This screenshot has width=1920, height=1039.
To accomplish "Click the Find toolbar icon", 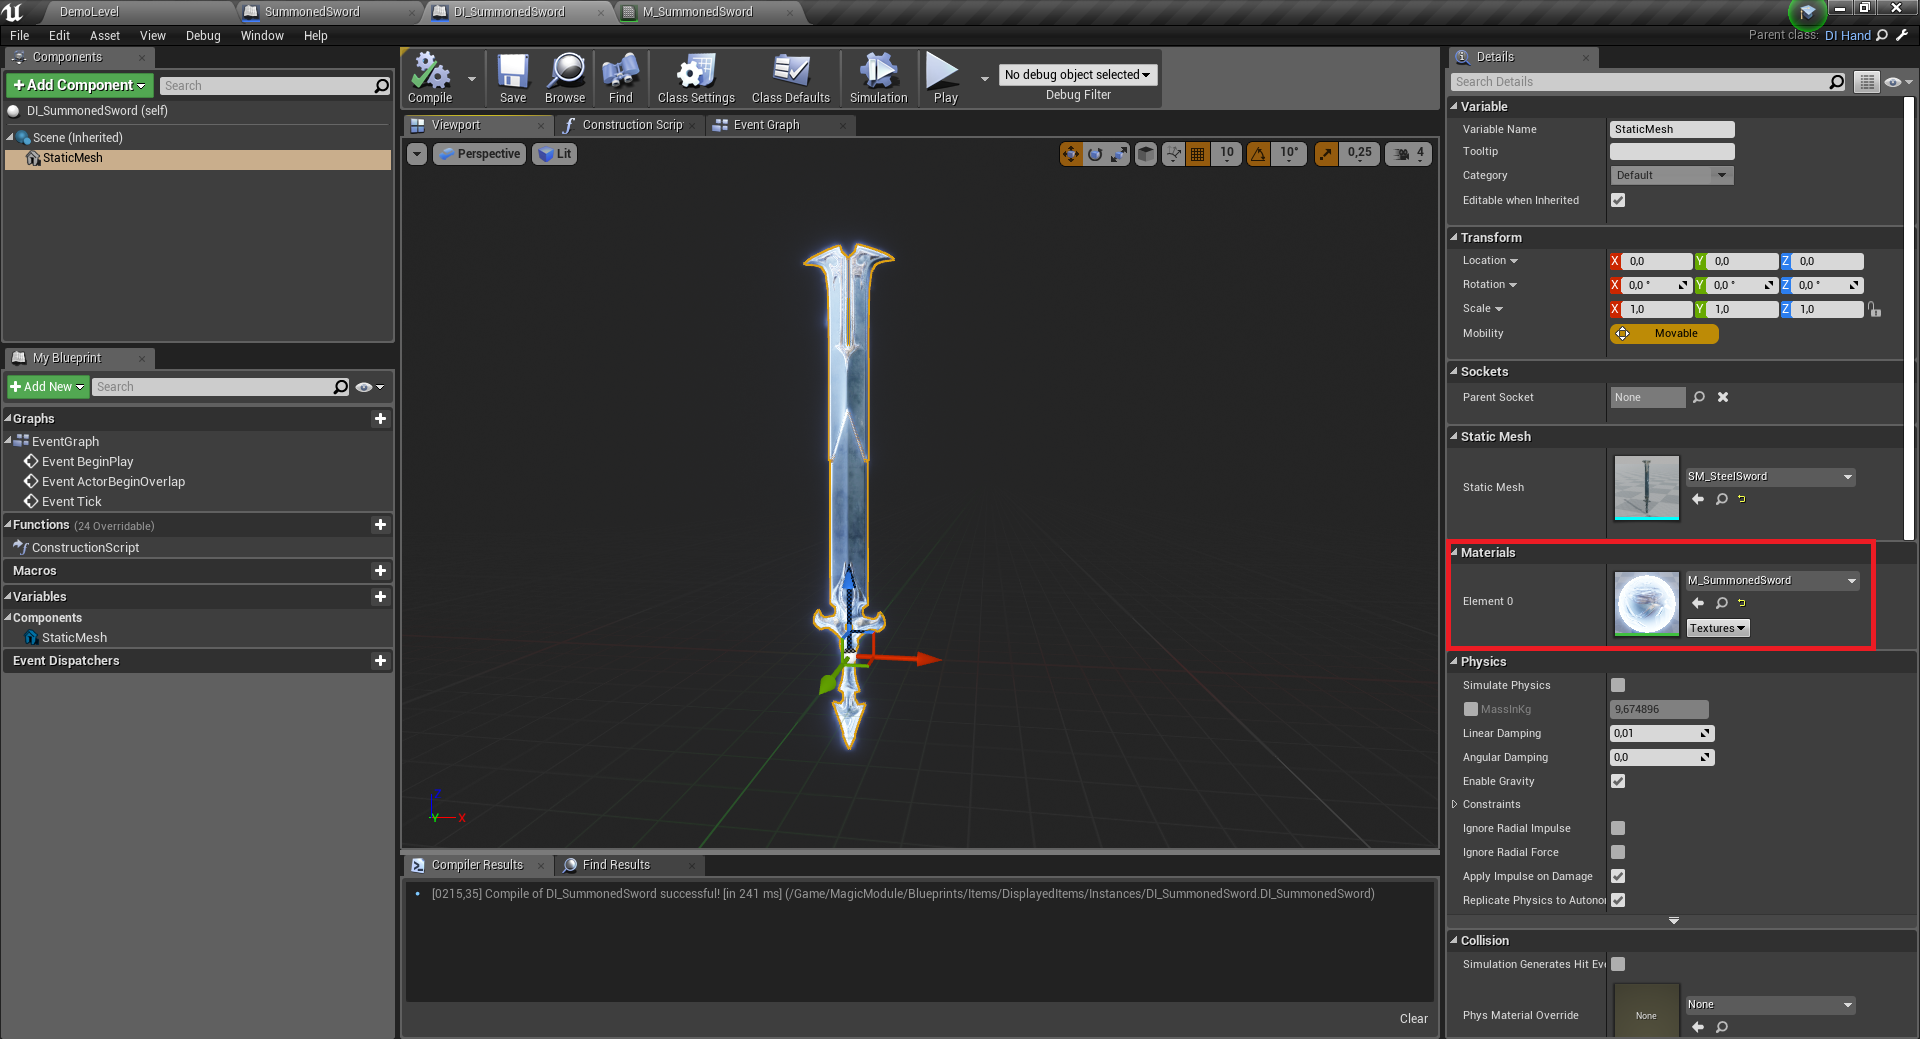I will [x=620, y=77].
